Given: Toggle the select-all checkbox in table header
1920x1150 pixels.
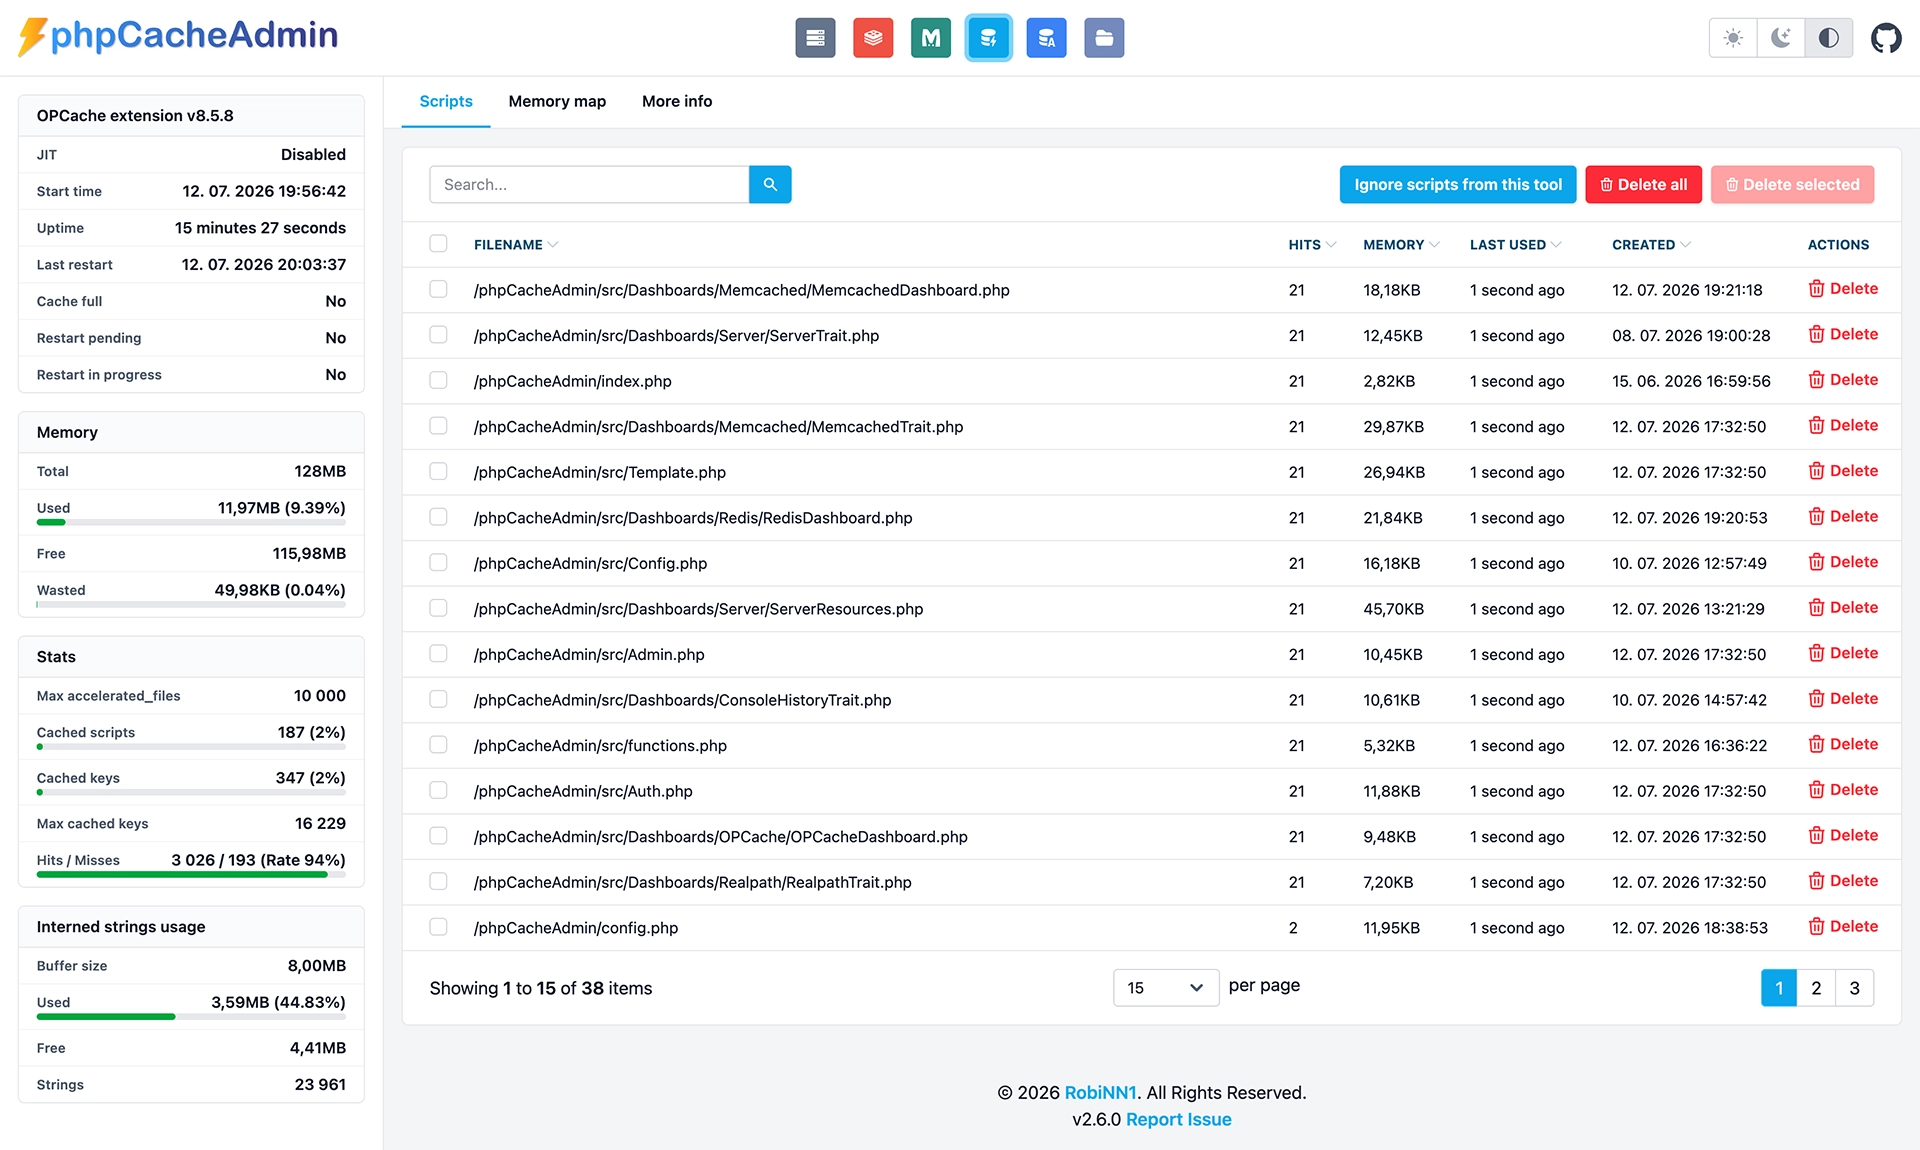Looking at the screenshot, I should point(438,243).
